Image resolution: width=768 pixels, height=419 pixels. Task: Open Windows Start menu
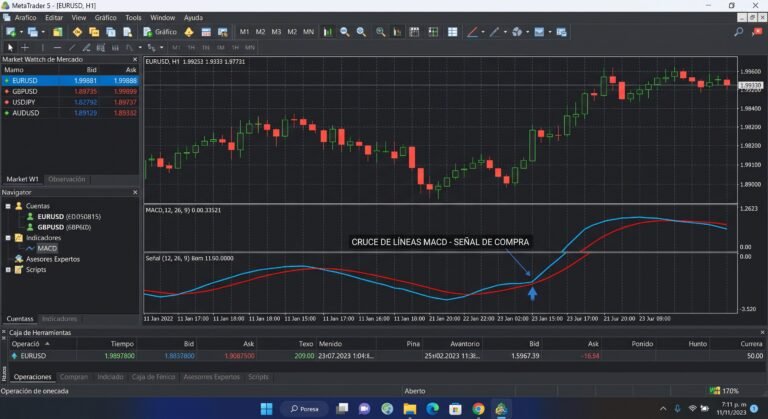click(266, 409)
